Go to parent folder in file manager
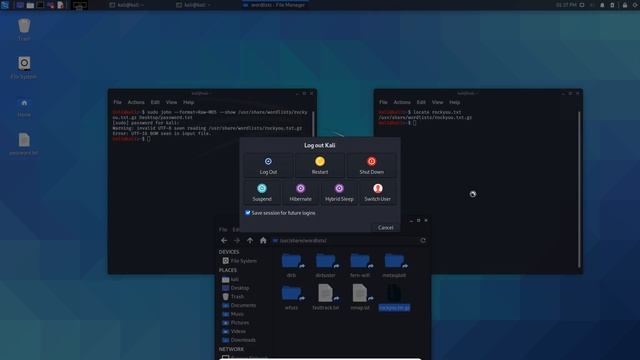 pos(250,240)
